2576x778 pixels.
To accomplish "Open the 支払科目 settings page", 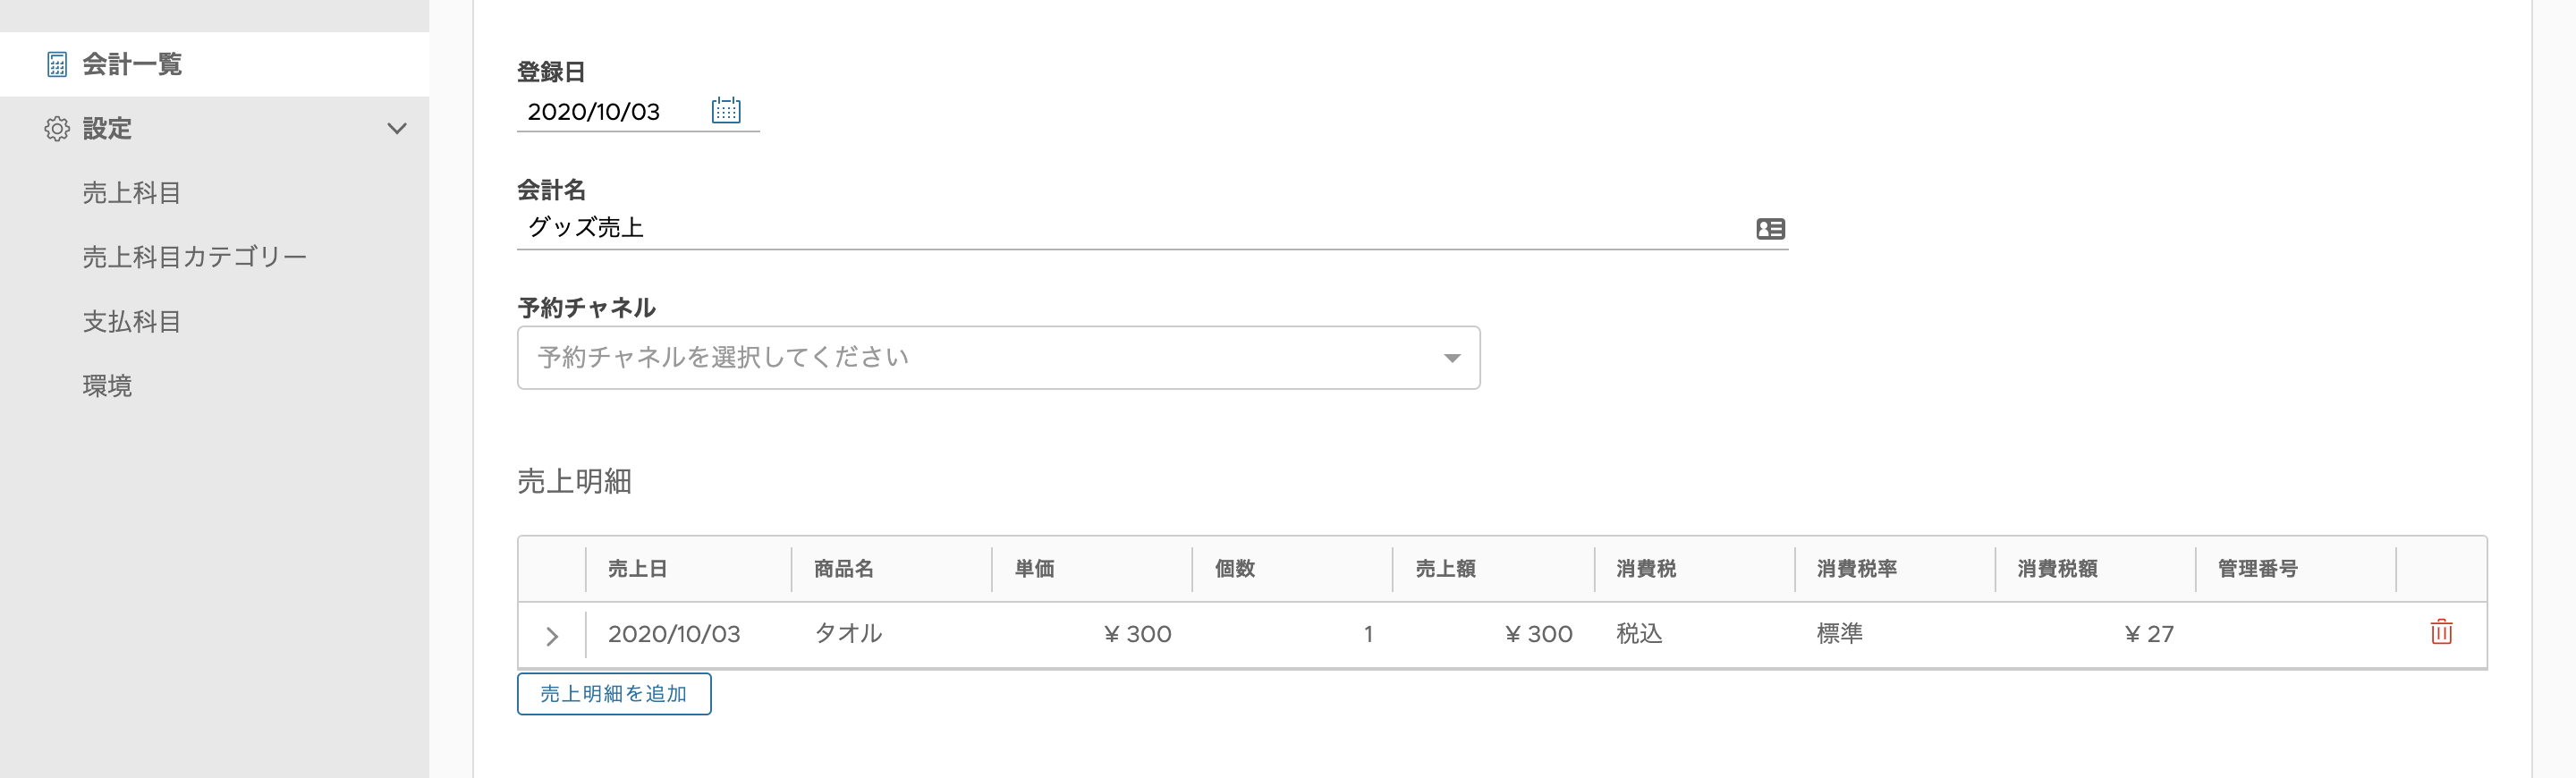I will [132, 322].
